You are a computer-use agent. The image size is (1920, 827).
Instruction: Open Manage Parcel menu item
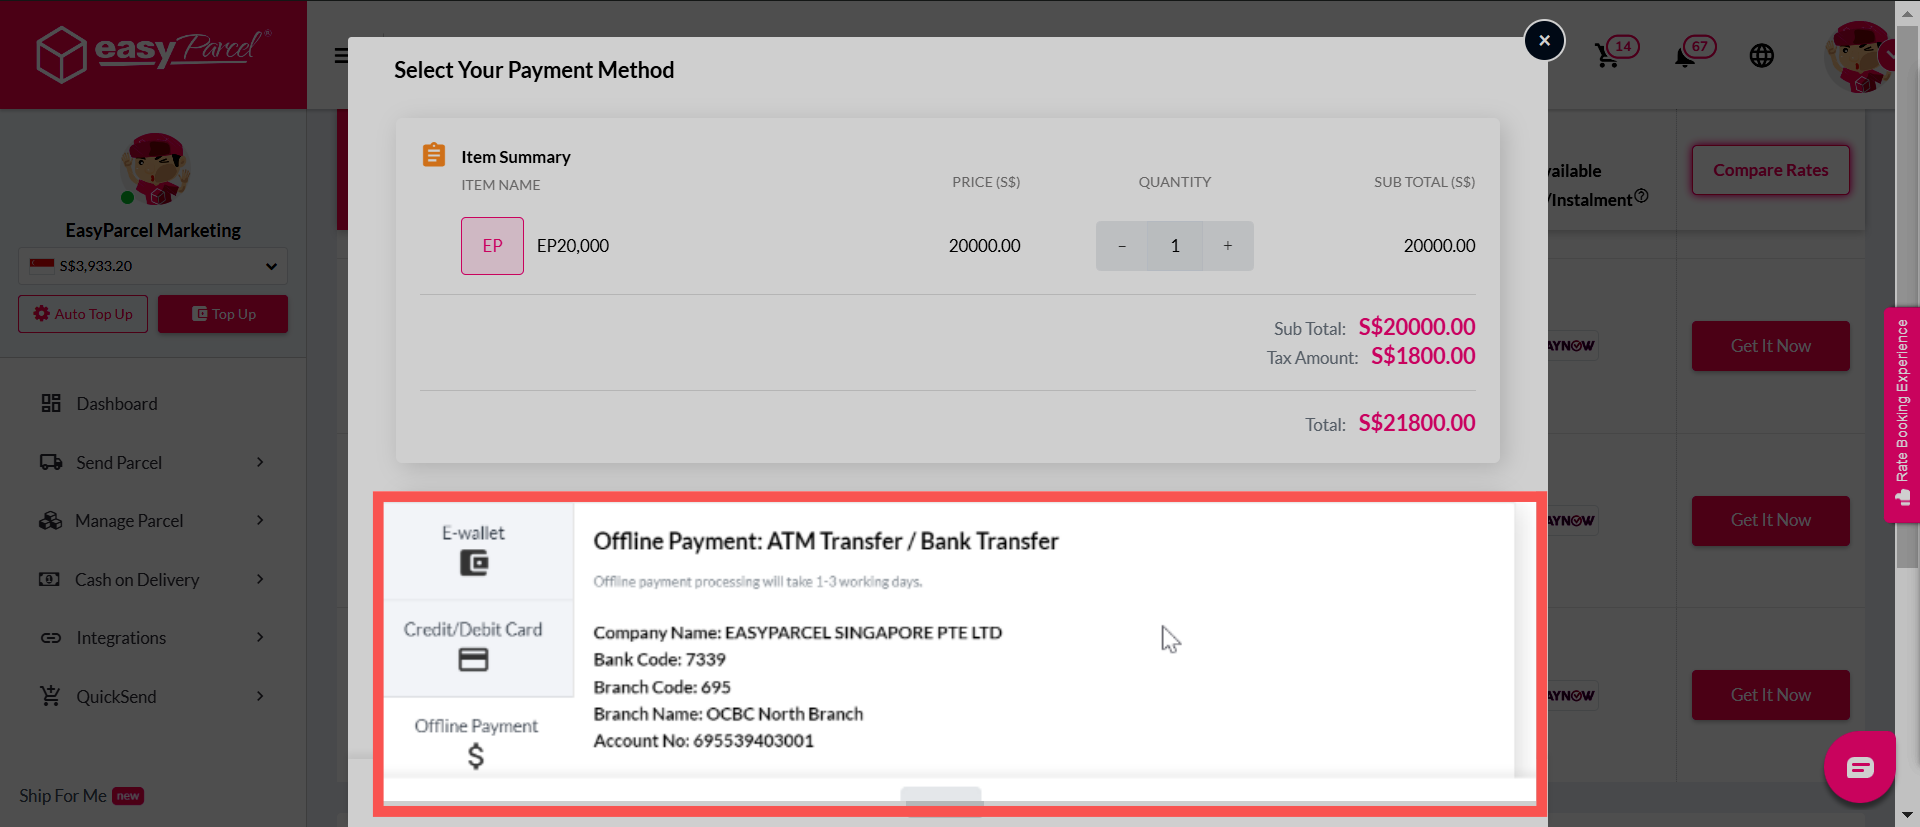pyautogui.click(x=129, y=521)
